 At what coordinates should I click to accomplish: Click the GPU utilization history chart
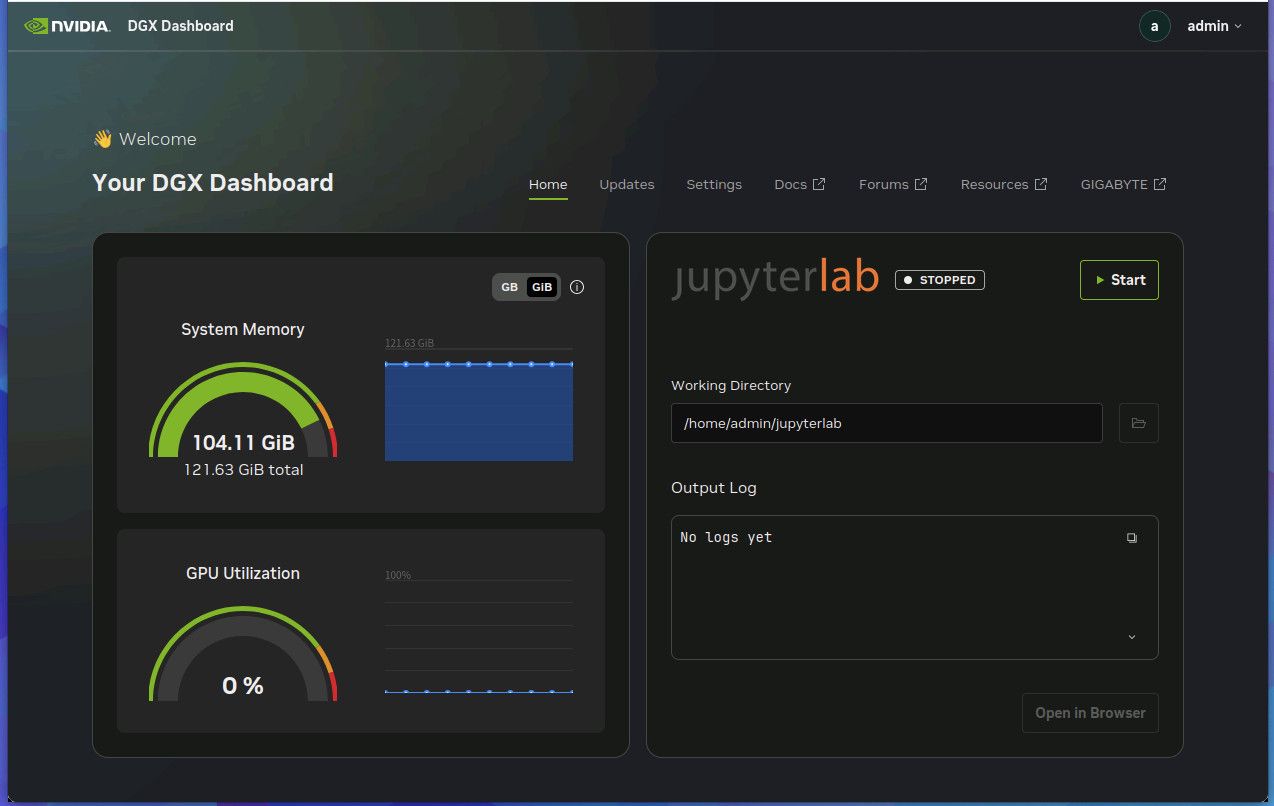point(479,636)
